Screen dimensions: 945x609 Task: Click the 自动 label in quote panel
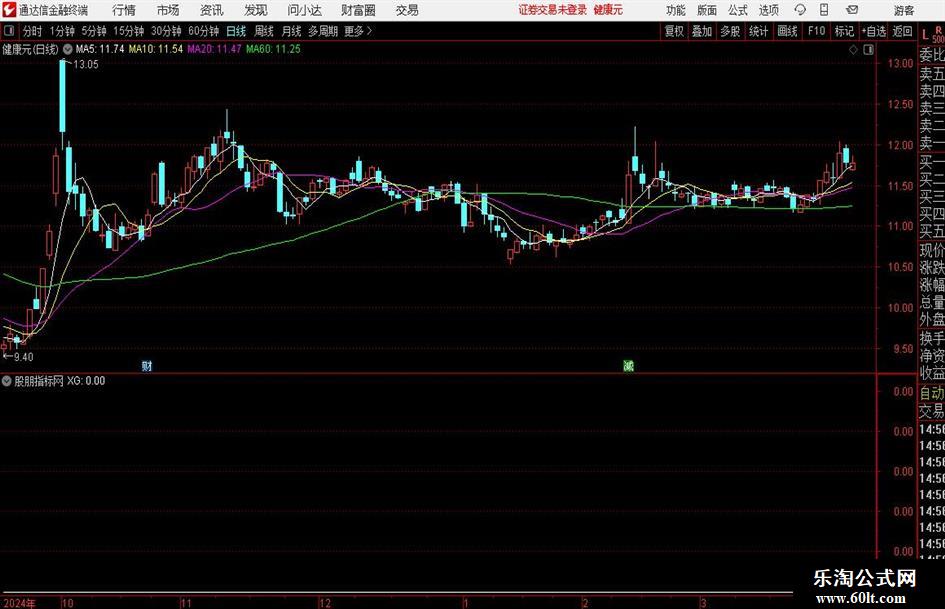pos(932,393)
